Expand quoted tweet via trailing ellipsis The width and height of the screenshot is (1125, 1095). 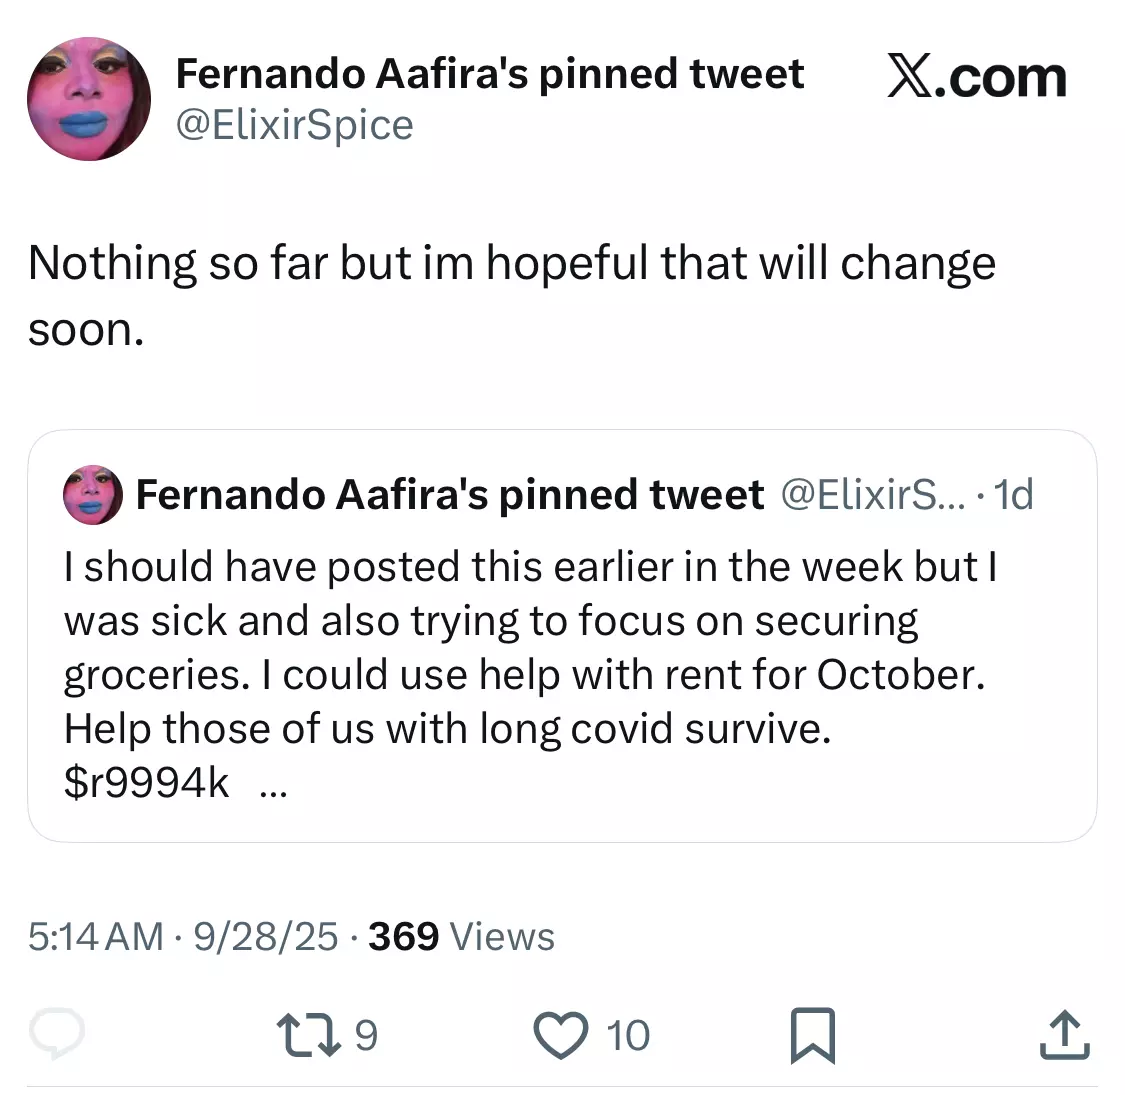[273, 789]
